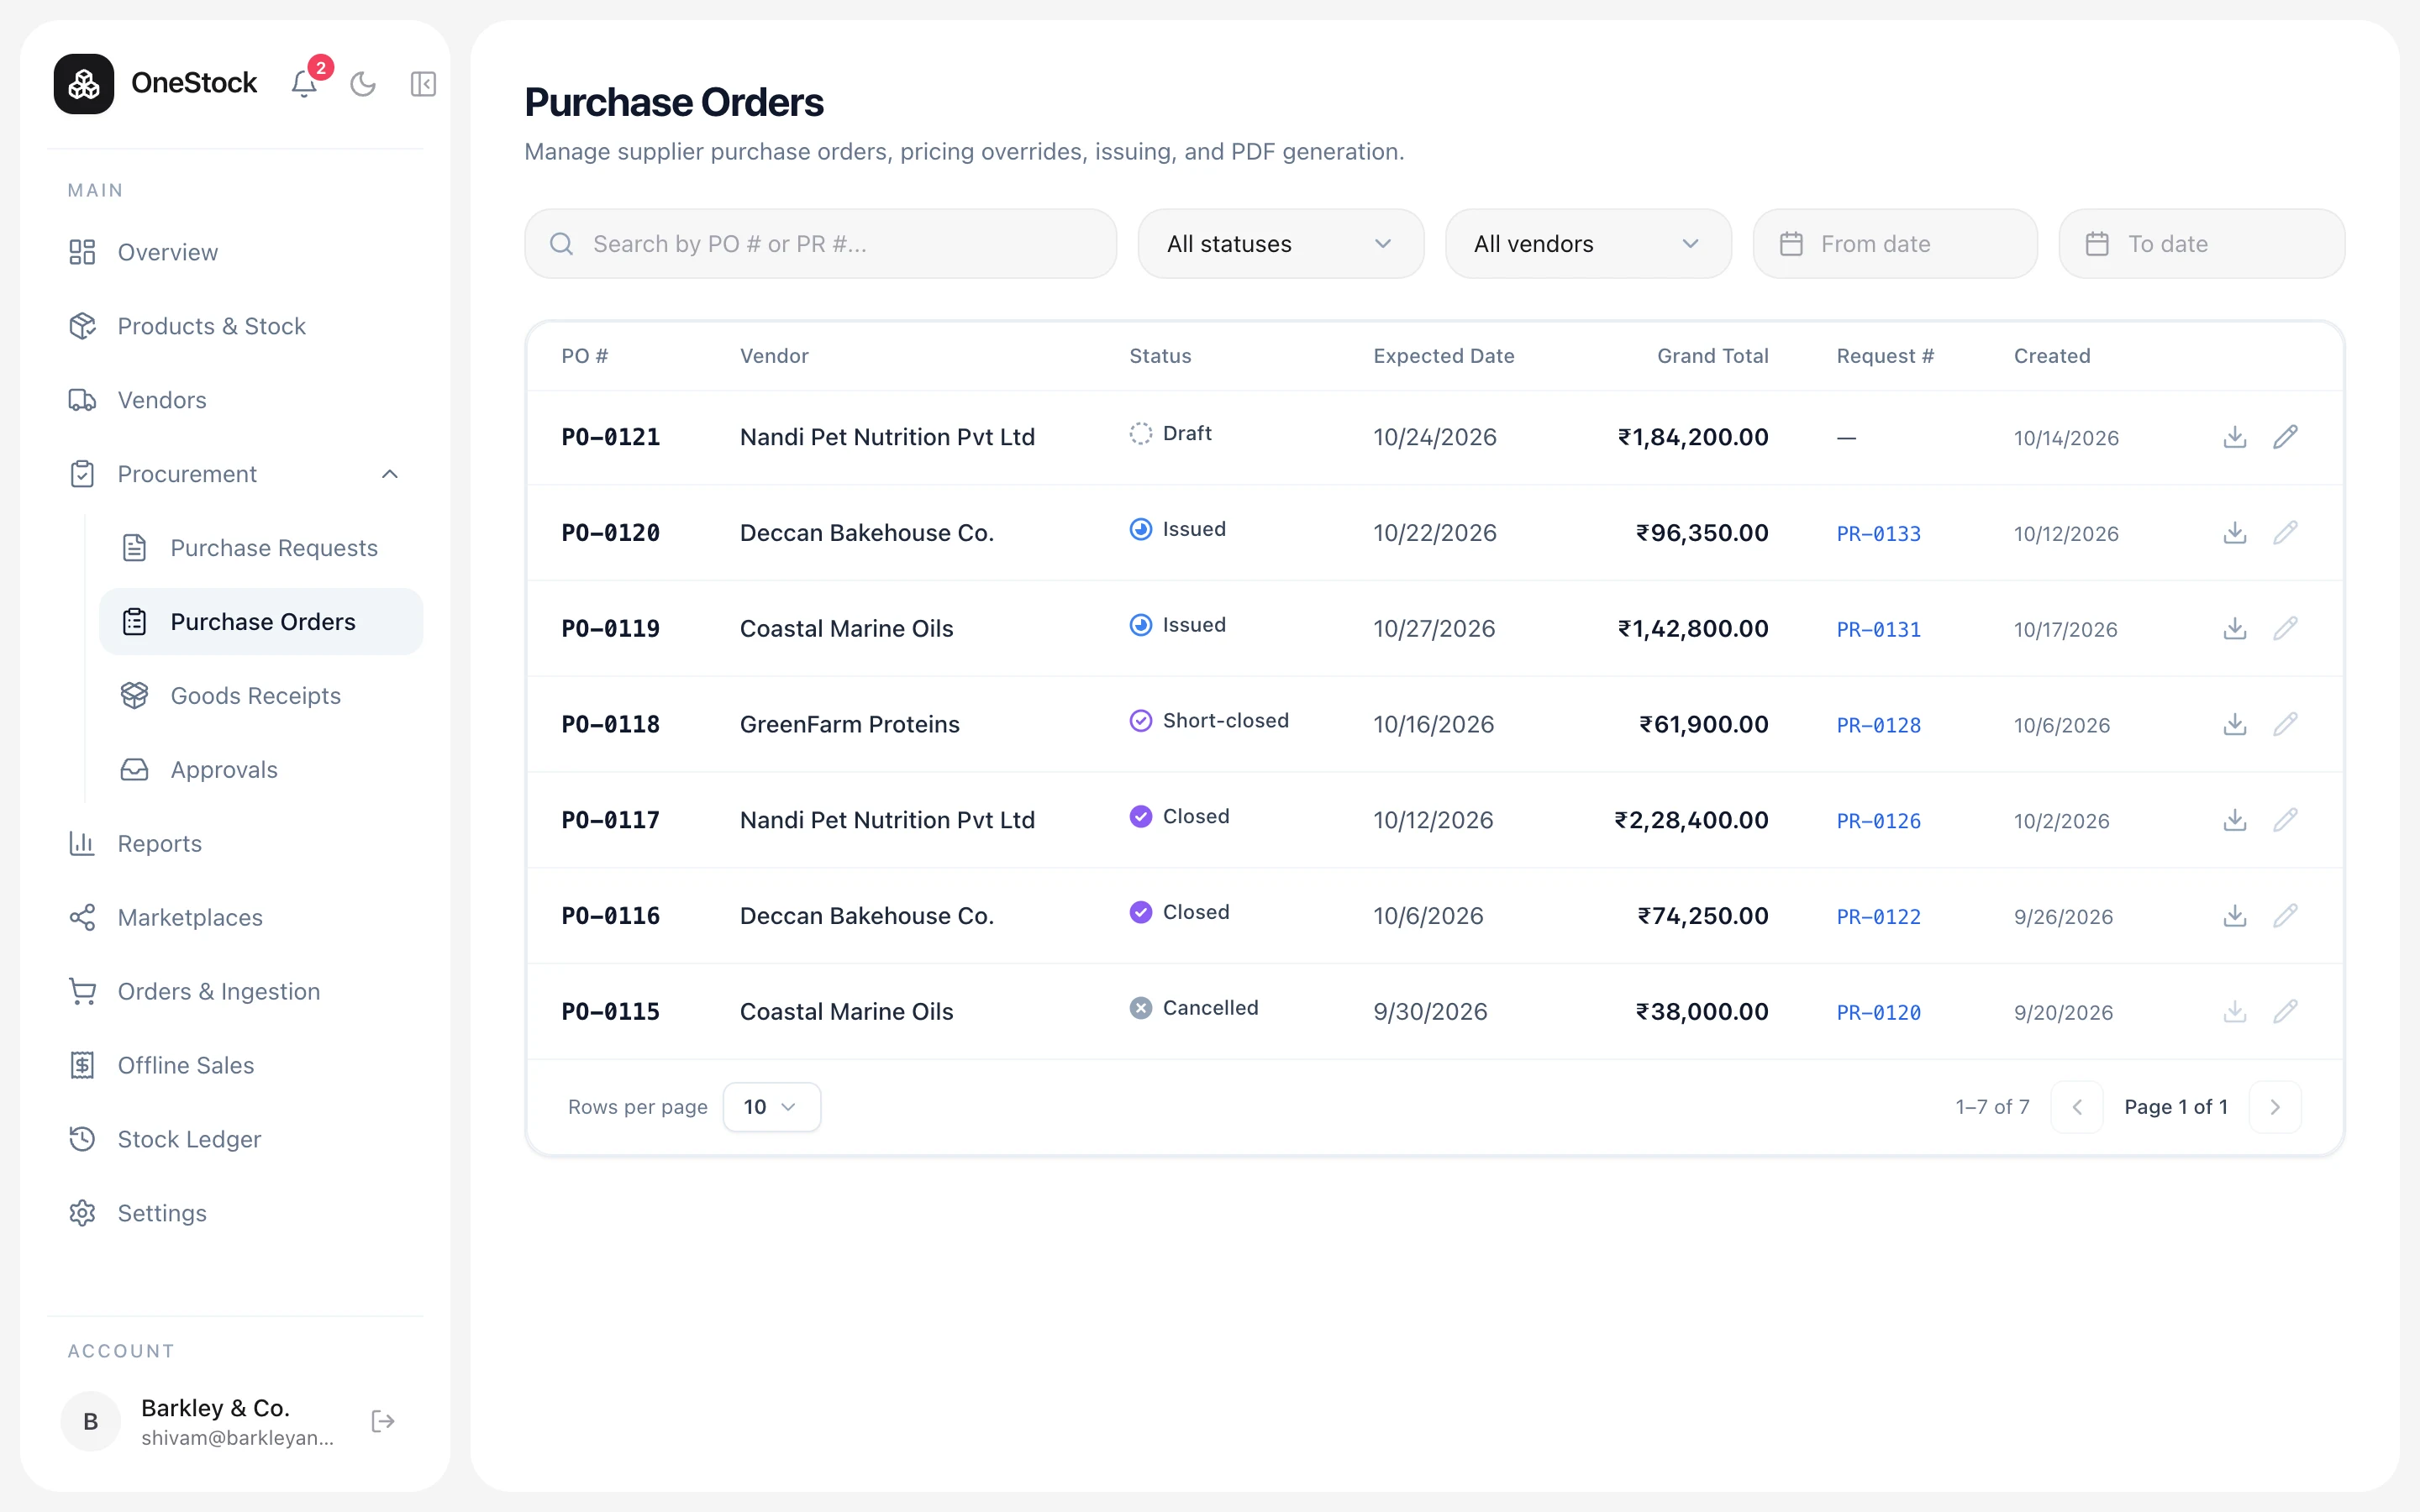Click the search magnifier icon

[562, 244]
